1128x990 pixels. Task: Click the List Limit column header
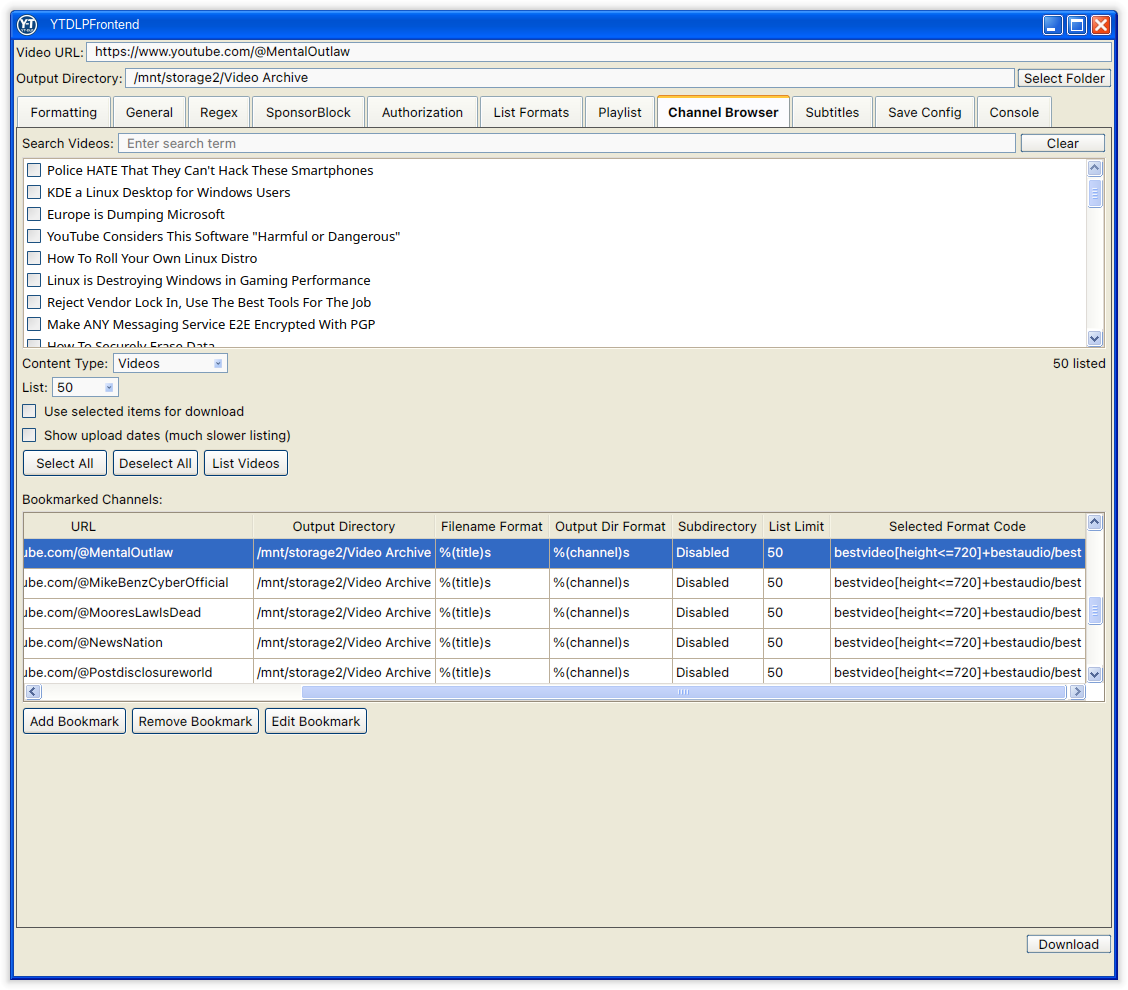pyautogui.click(x=796, y=526)
